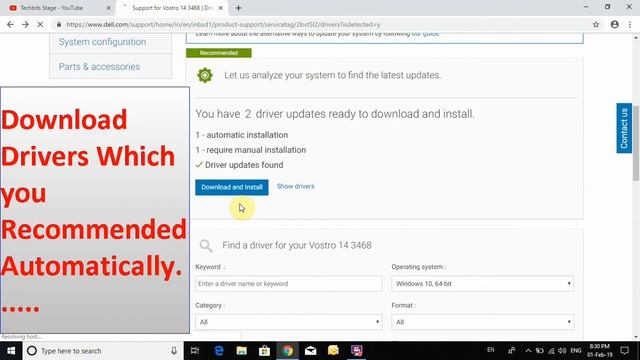Stop loading the page
640x360 pixels.
pyautogui.click(x=40, y=24)
